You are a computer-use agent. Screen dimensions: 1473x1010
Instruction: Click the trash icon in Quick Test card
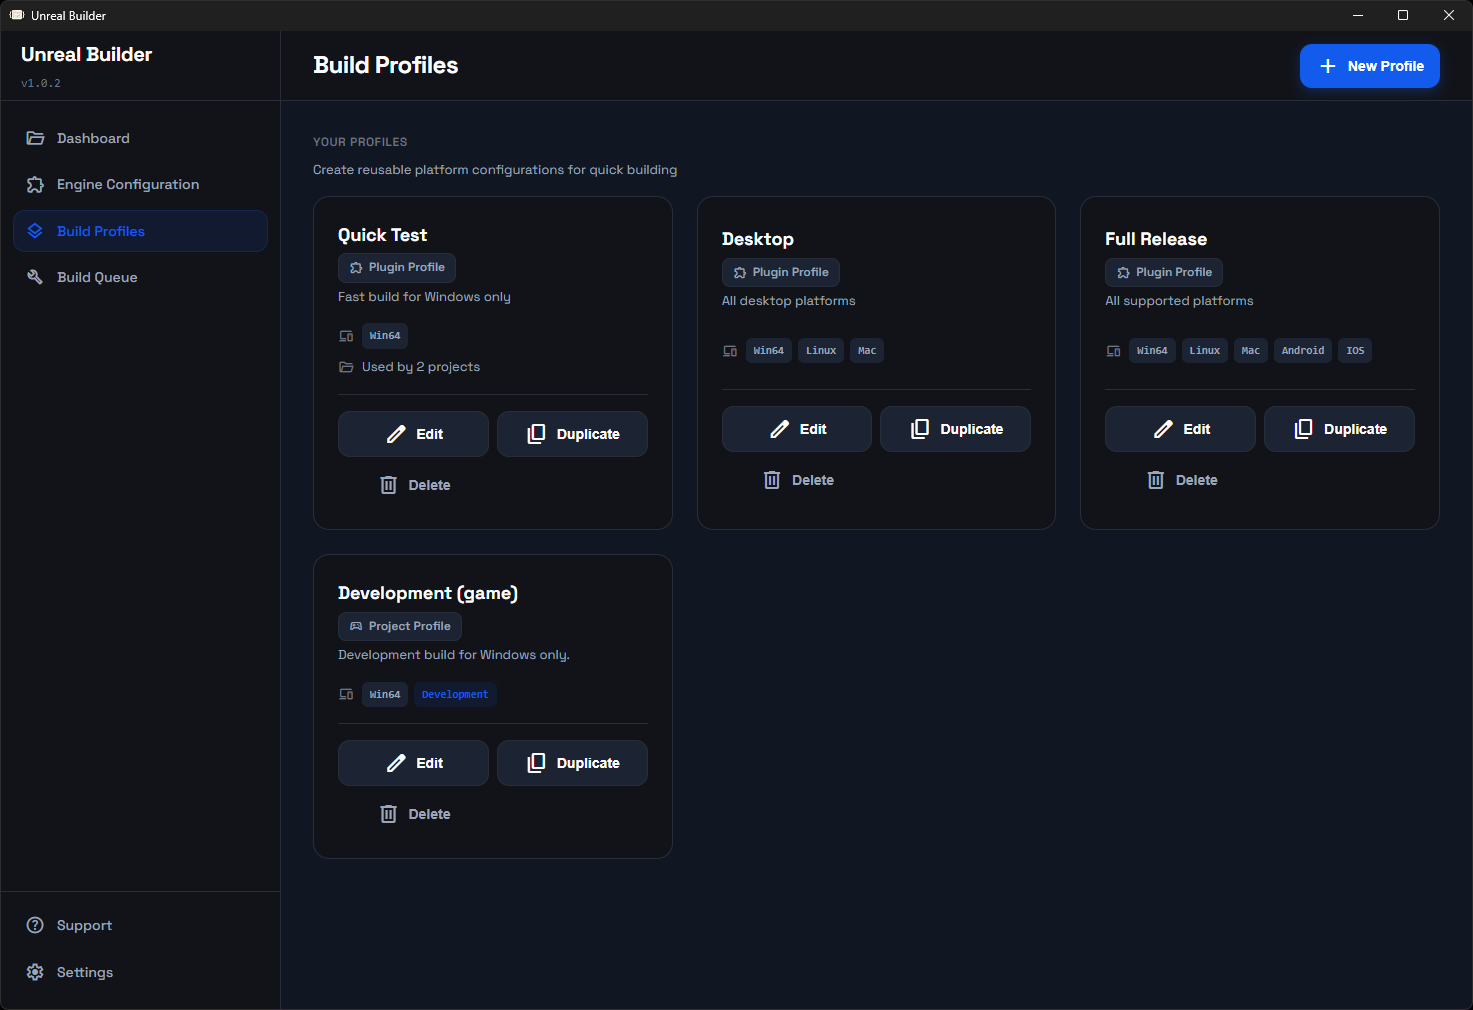[388, 485]
